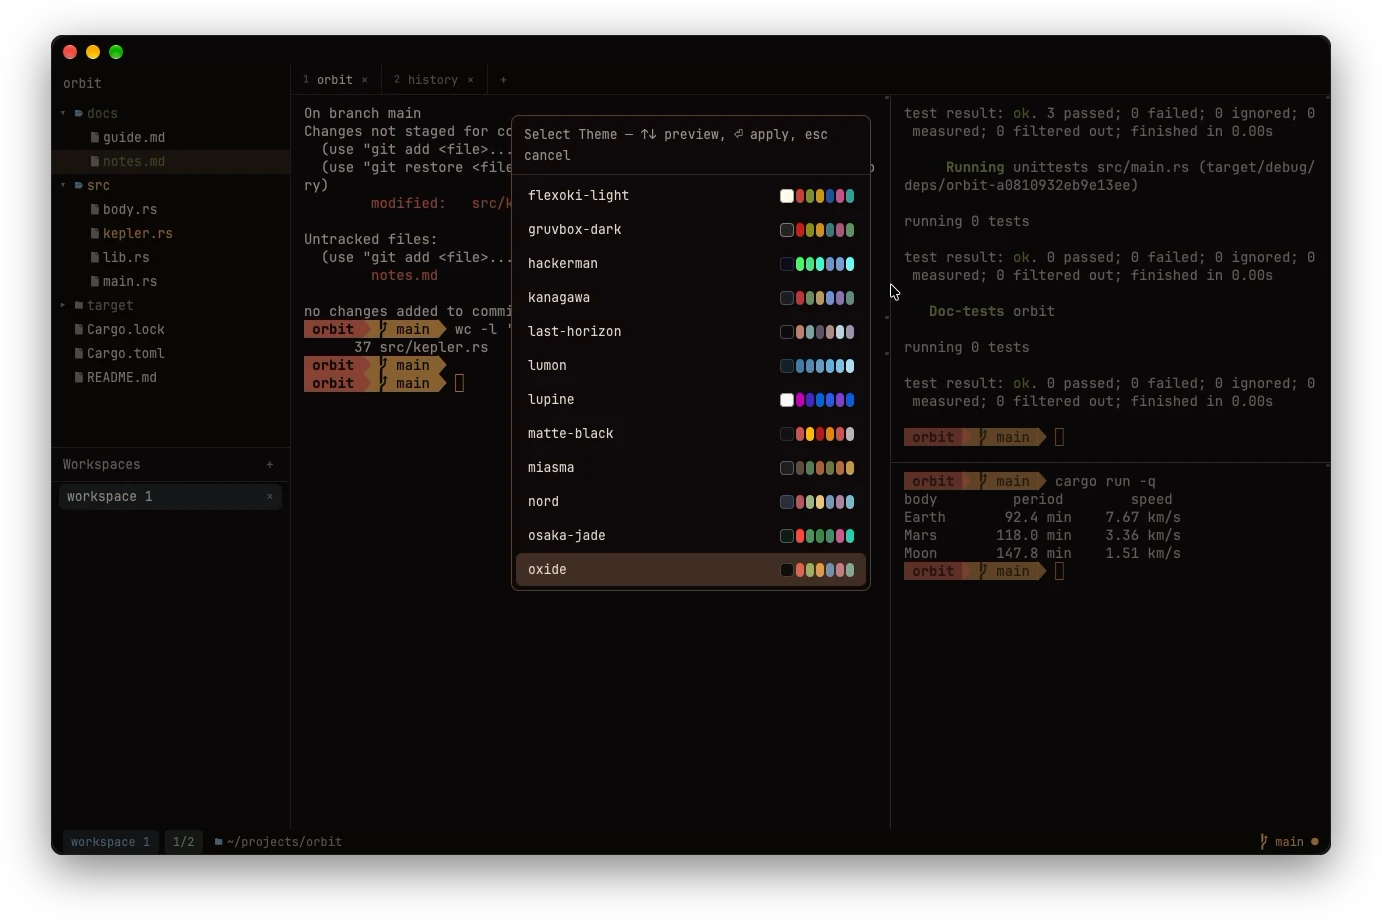Click the 1/2 pane indicator in the status bar

pos(183,842)
